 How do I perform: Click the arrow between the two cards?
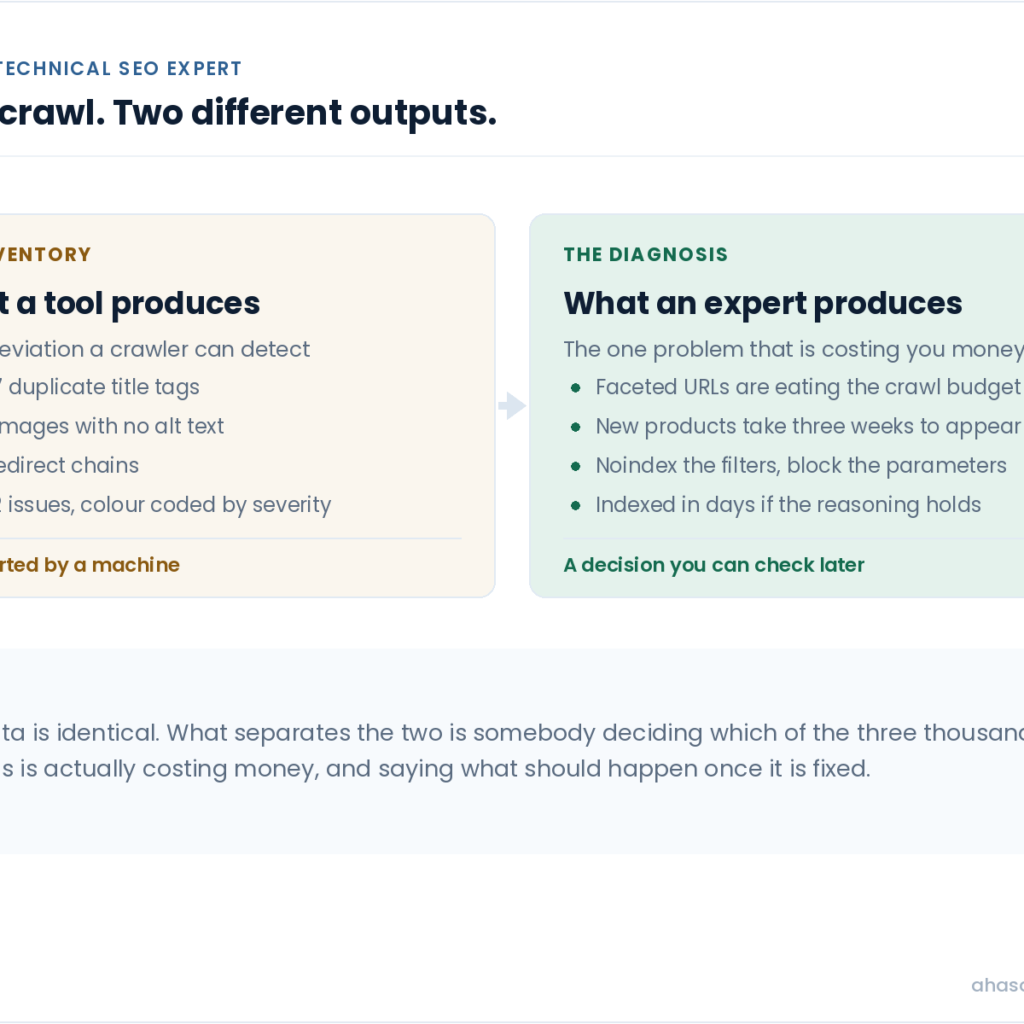click(x=512, y=406)
